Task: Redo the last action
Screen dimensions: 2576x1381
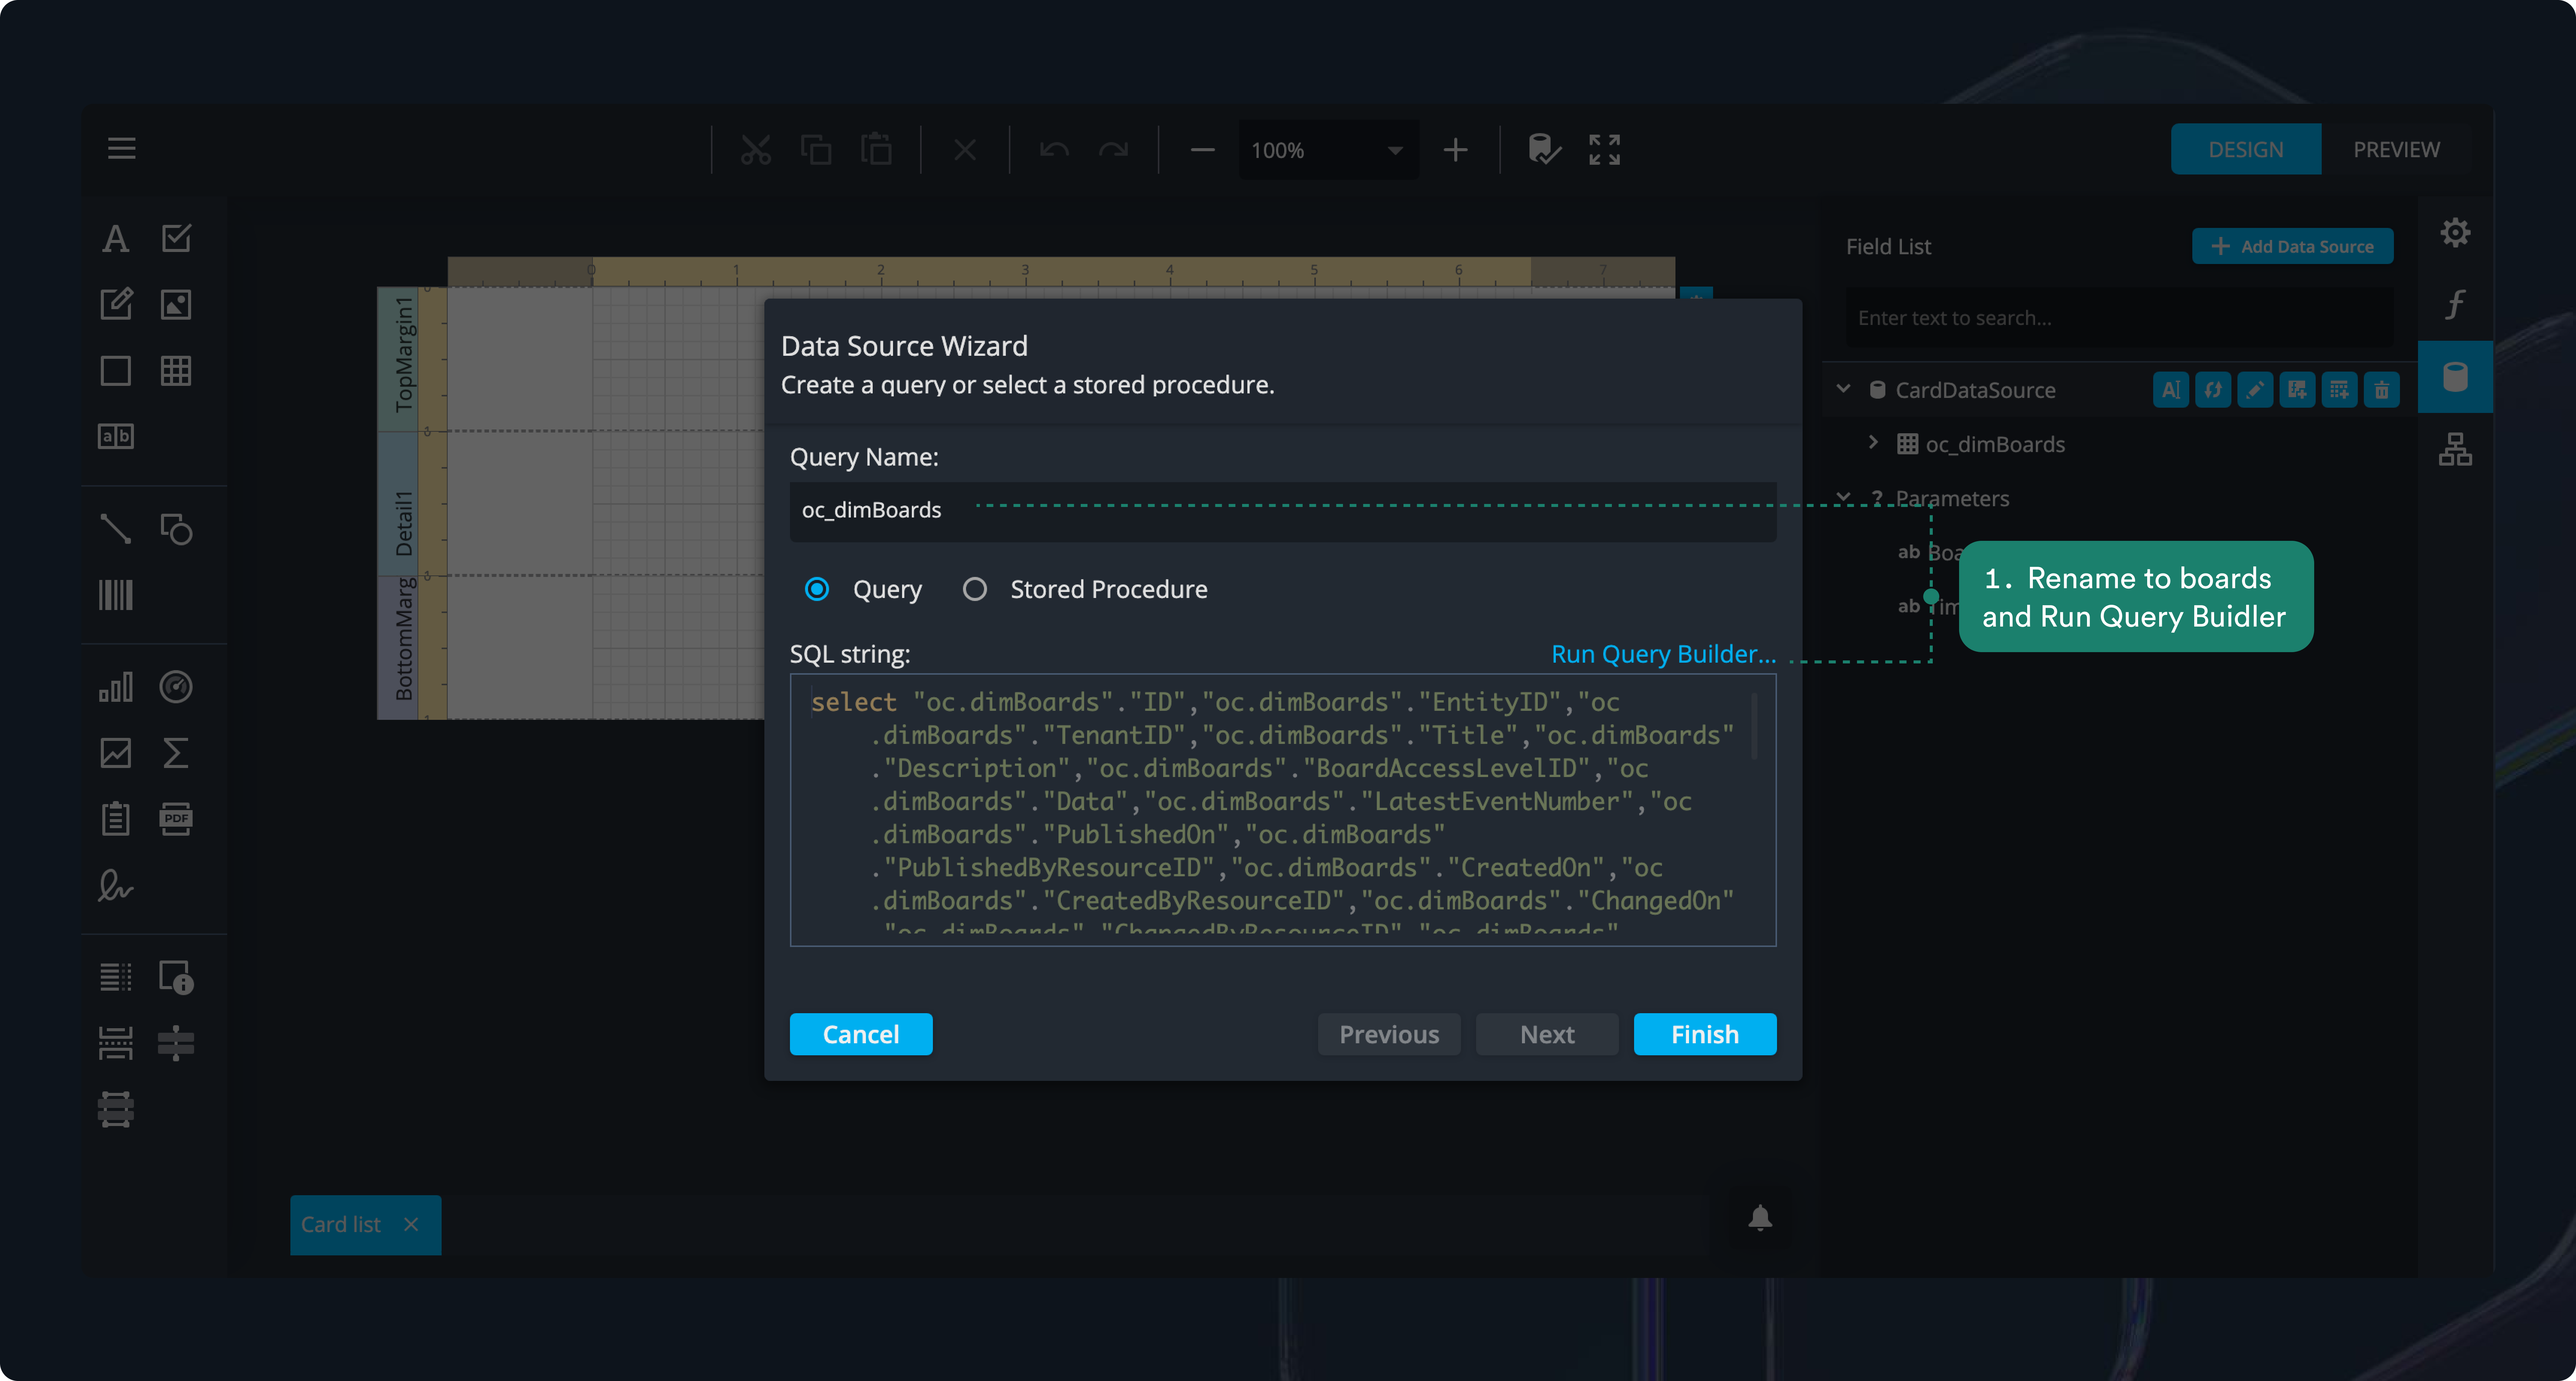Action: (1114, 150)
